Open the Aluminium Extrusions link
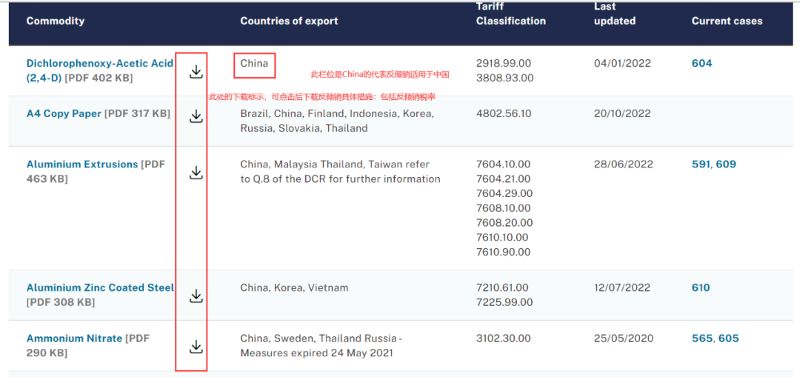Screen dimensions: 800x377 [82, 164]
